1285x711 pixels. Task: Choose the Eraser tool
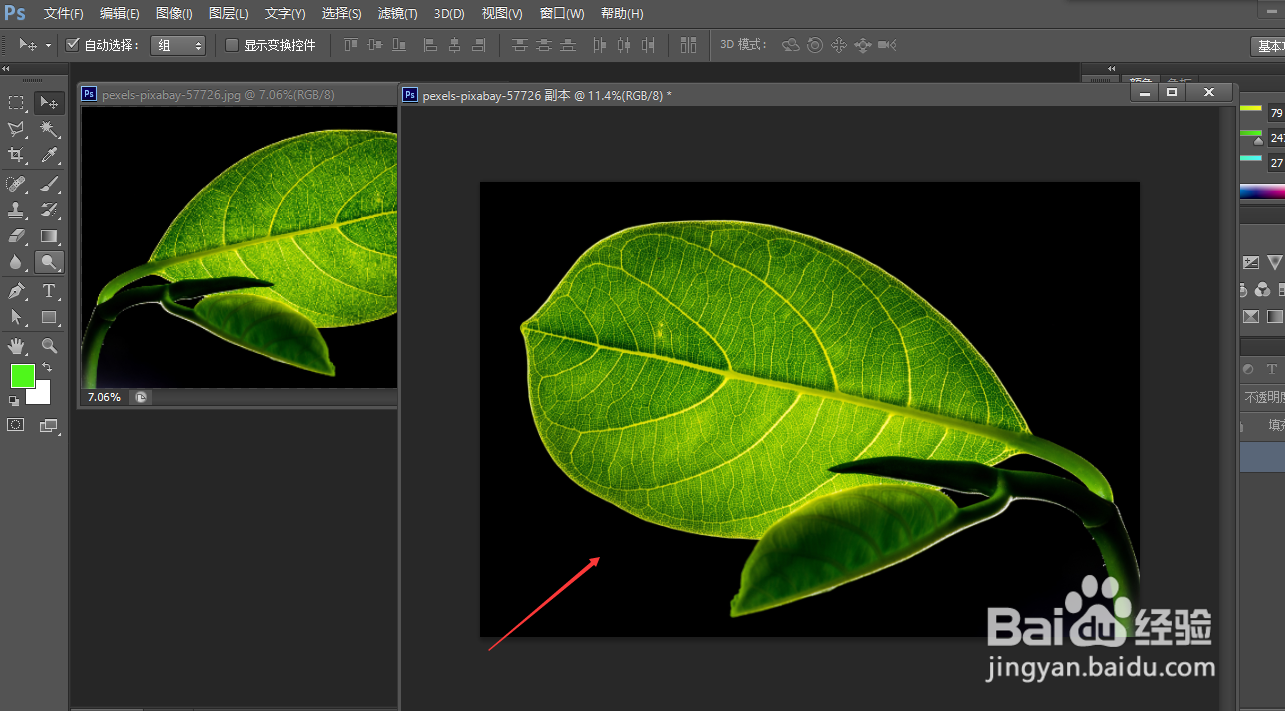pos(17,236)
